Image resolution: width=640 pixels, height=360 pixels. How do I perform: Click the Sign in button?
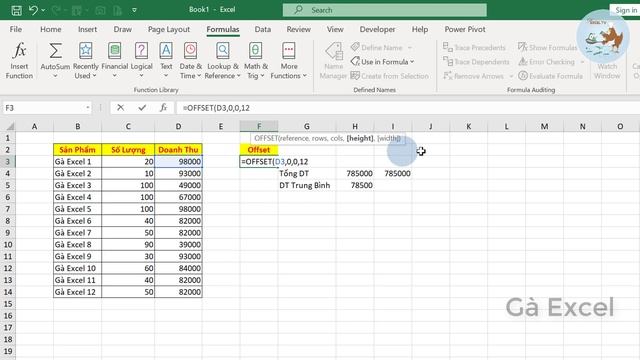[x=625, y=10]
